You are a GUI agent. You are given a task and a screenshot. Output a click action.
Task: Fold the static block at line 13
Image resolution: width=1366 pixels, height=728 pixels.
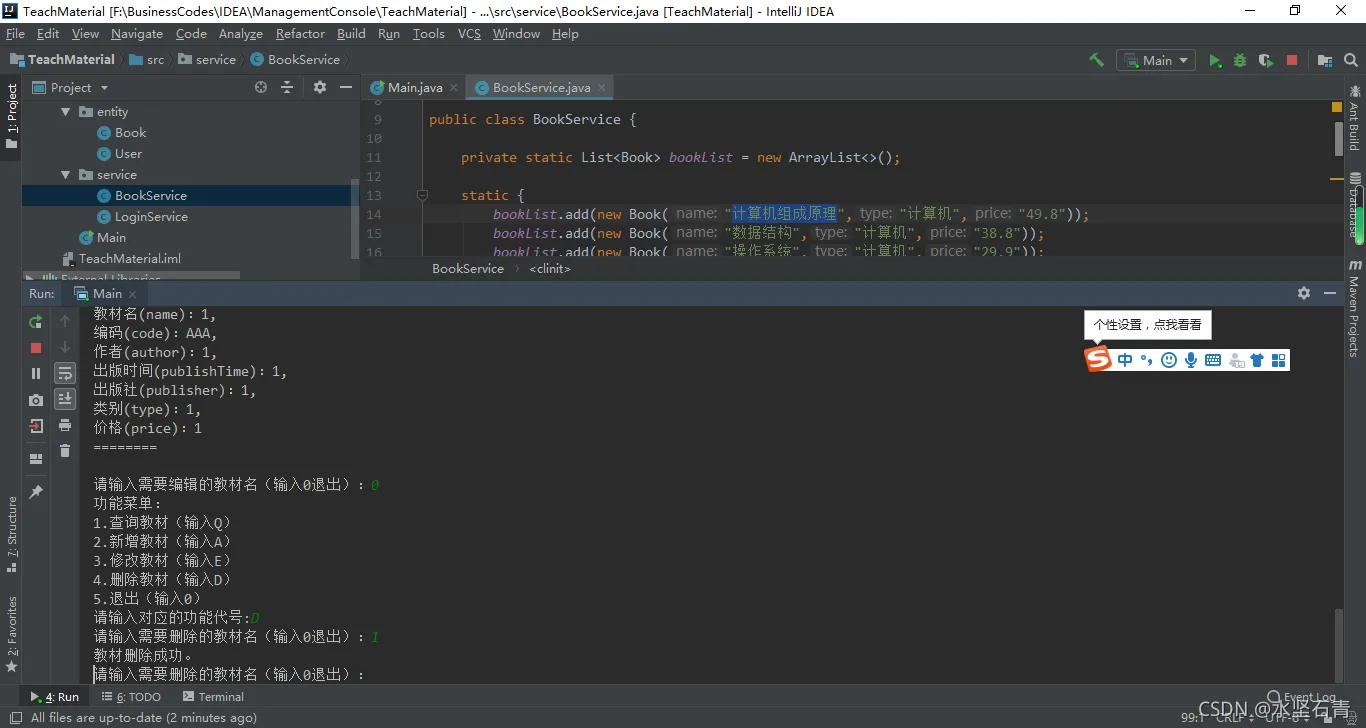pos(422,195)
